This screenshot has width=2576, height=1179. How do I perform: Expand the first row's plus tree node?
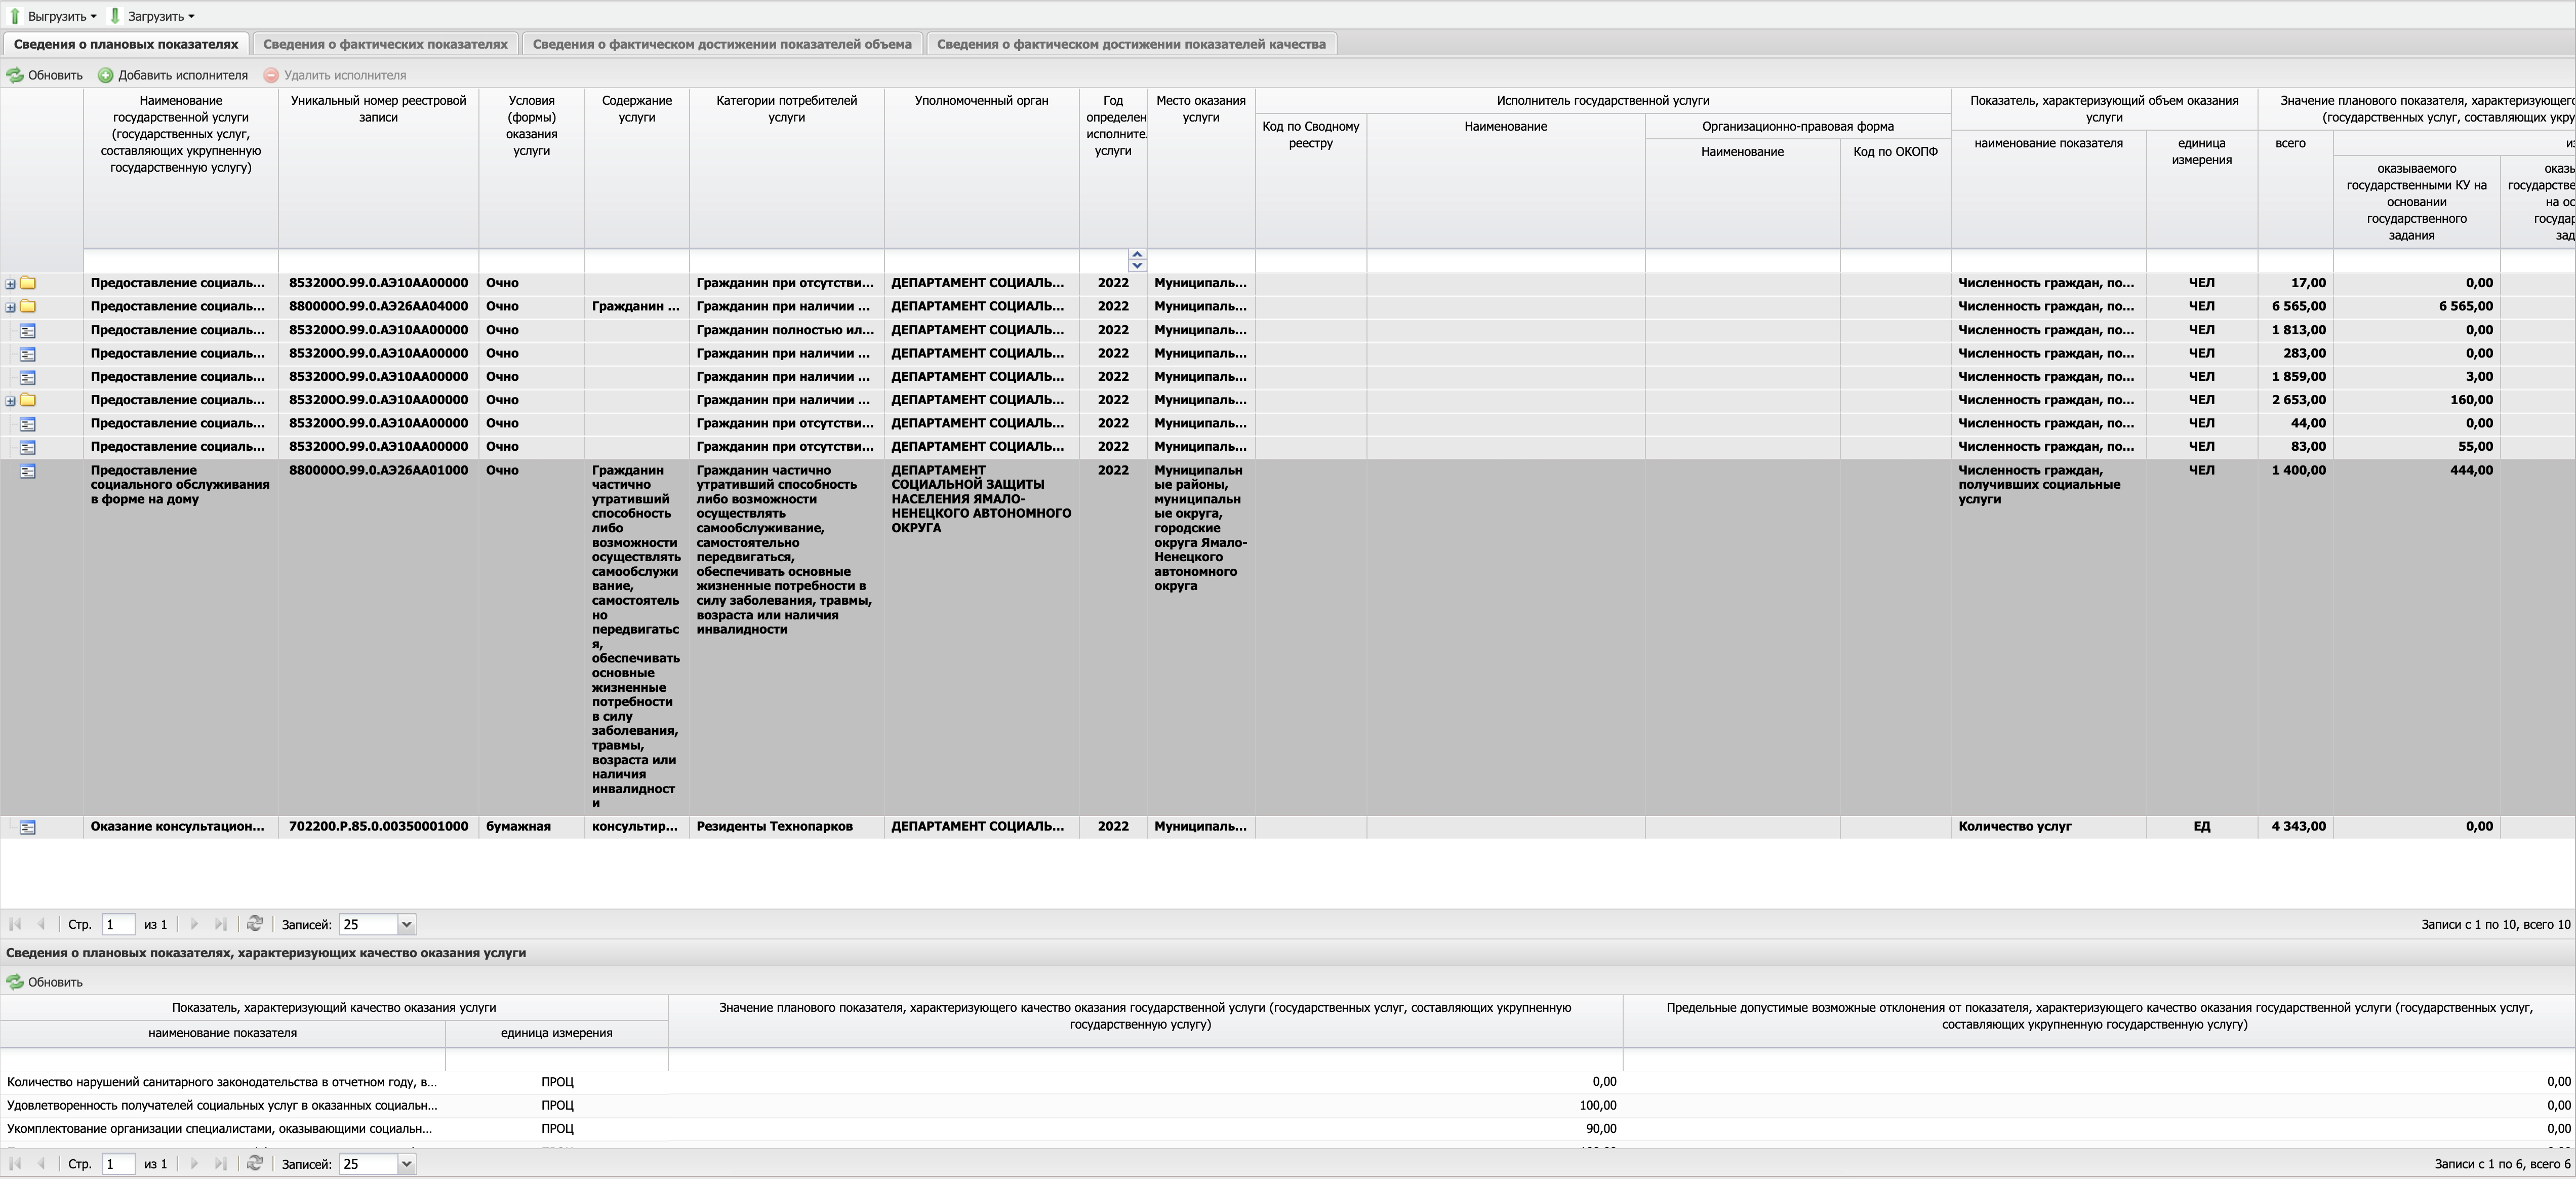point(10,284)
